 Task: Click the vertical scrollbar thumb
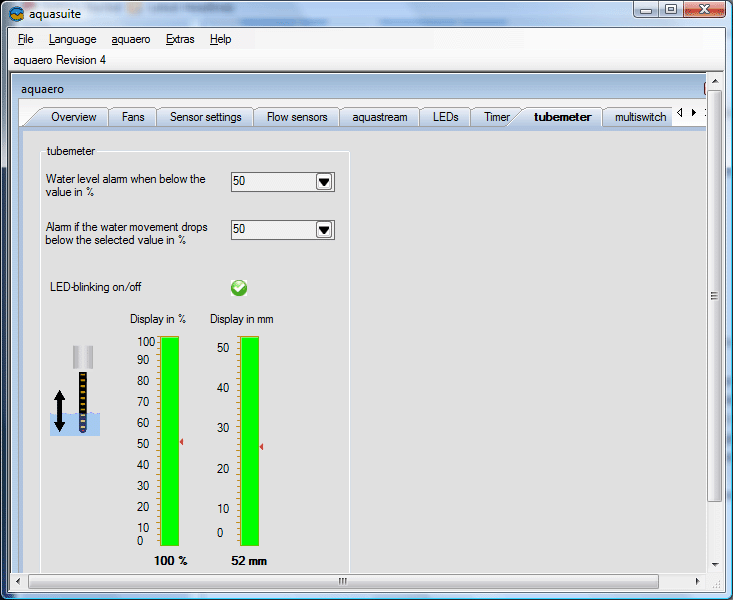pyautogui.click(x=714, y=296)
